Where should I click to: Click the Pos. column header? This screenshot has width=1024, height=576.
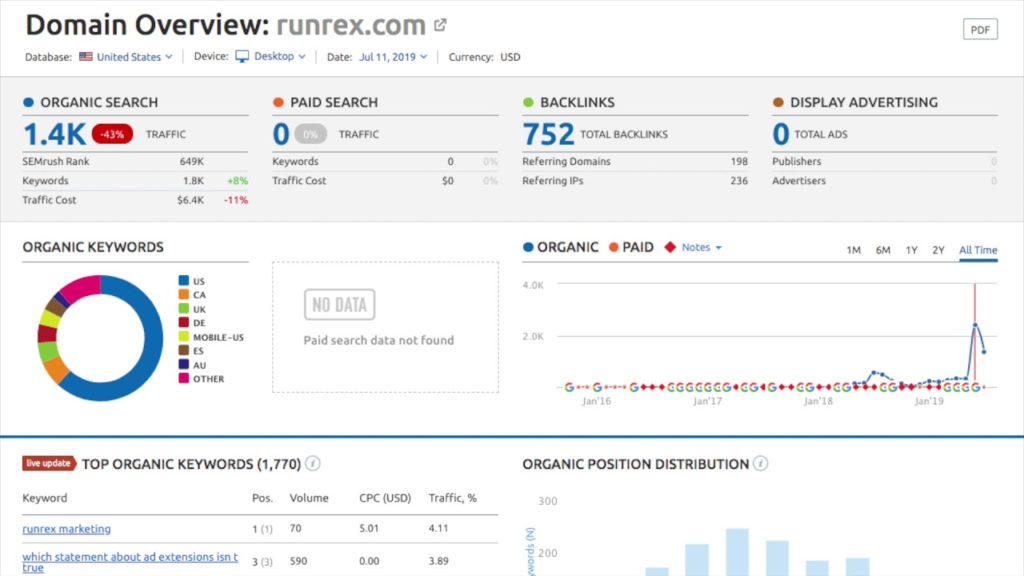click(x=263, y=498)
